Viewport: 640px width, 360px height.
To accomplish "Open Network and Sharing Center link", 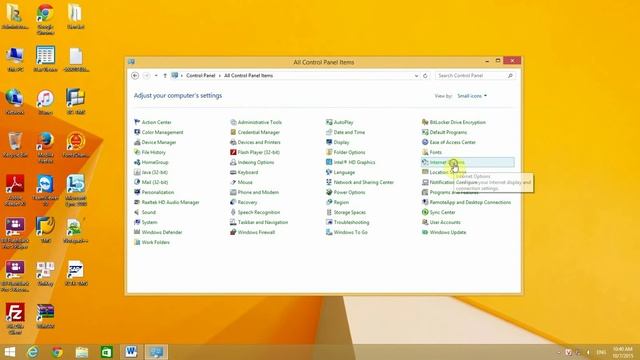I will pyautogui.click(x=363, y=182).
